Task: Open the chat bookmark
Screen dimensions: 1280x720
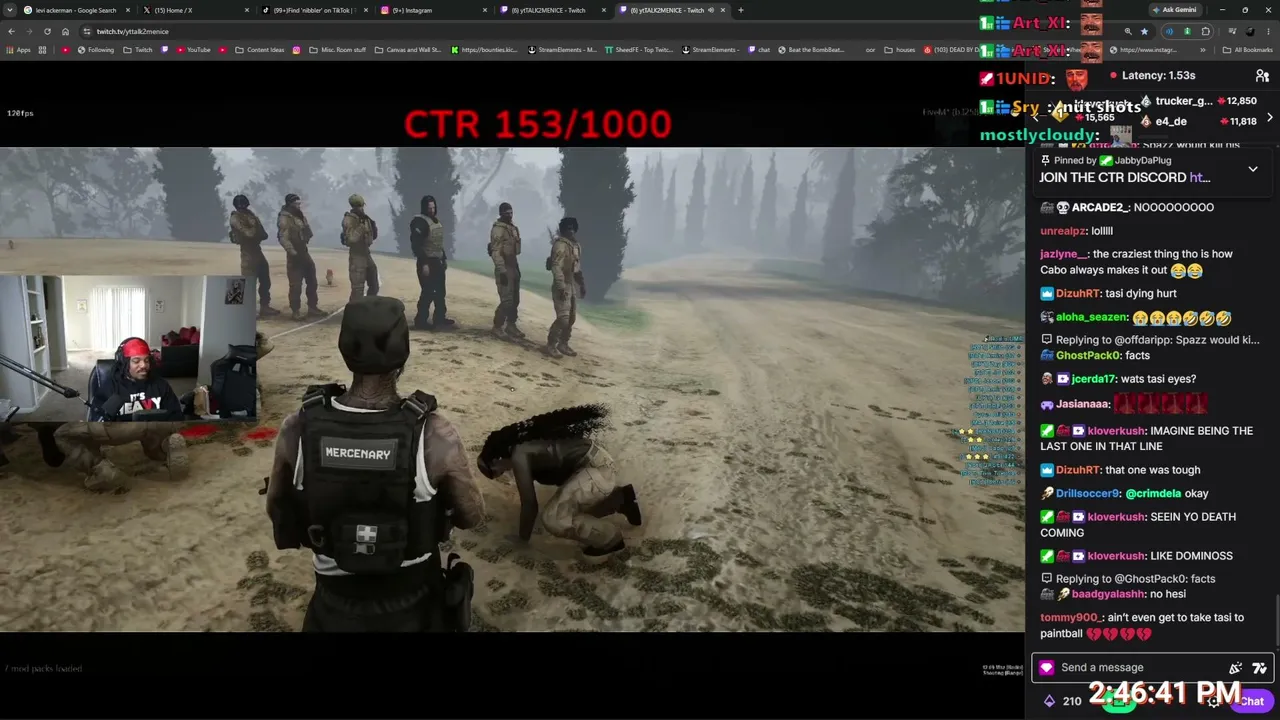Action: 759,50
